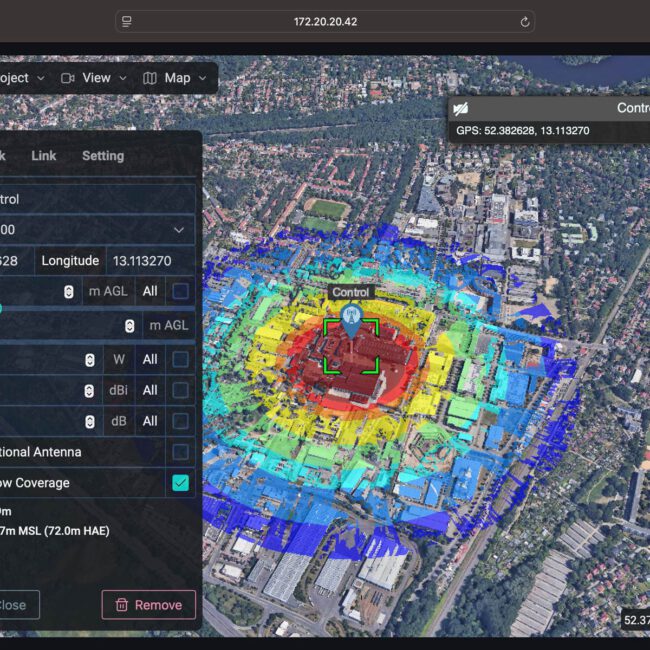Tick the checkbox next to dBi All
The height and width of the screenshot is (650, 650).
pos(180,390)
